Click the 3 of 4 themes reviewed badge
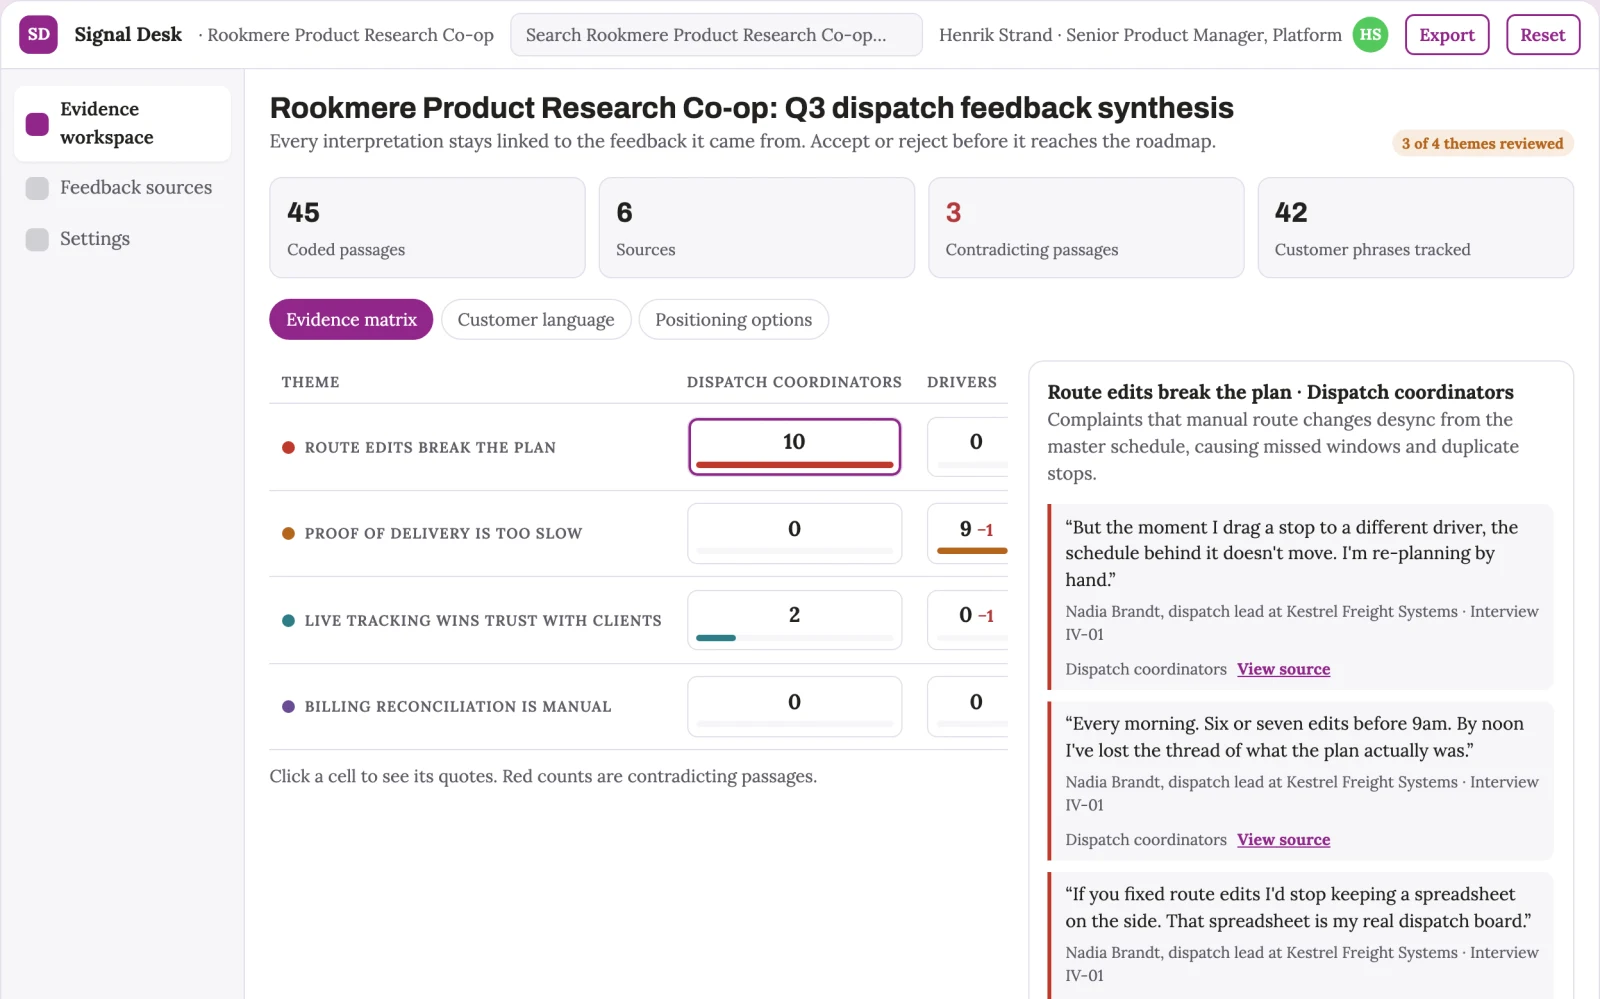 point(1483,144)
